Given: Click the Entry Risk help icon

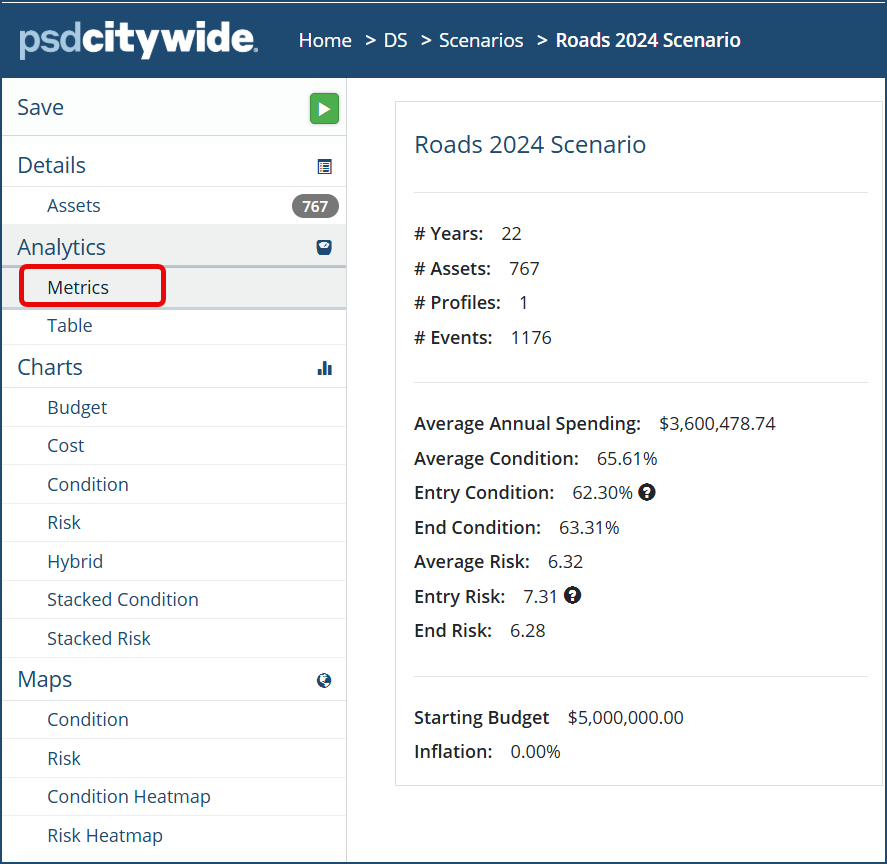Looking at the screenshot, I should [x=572, y=595].
